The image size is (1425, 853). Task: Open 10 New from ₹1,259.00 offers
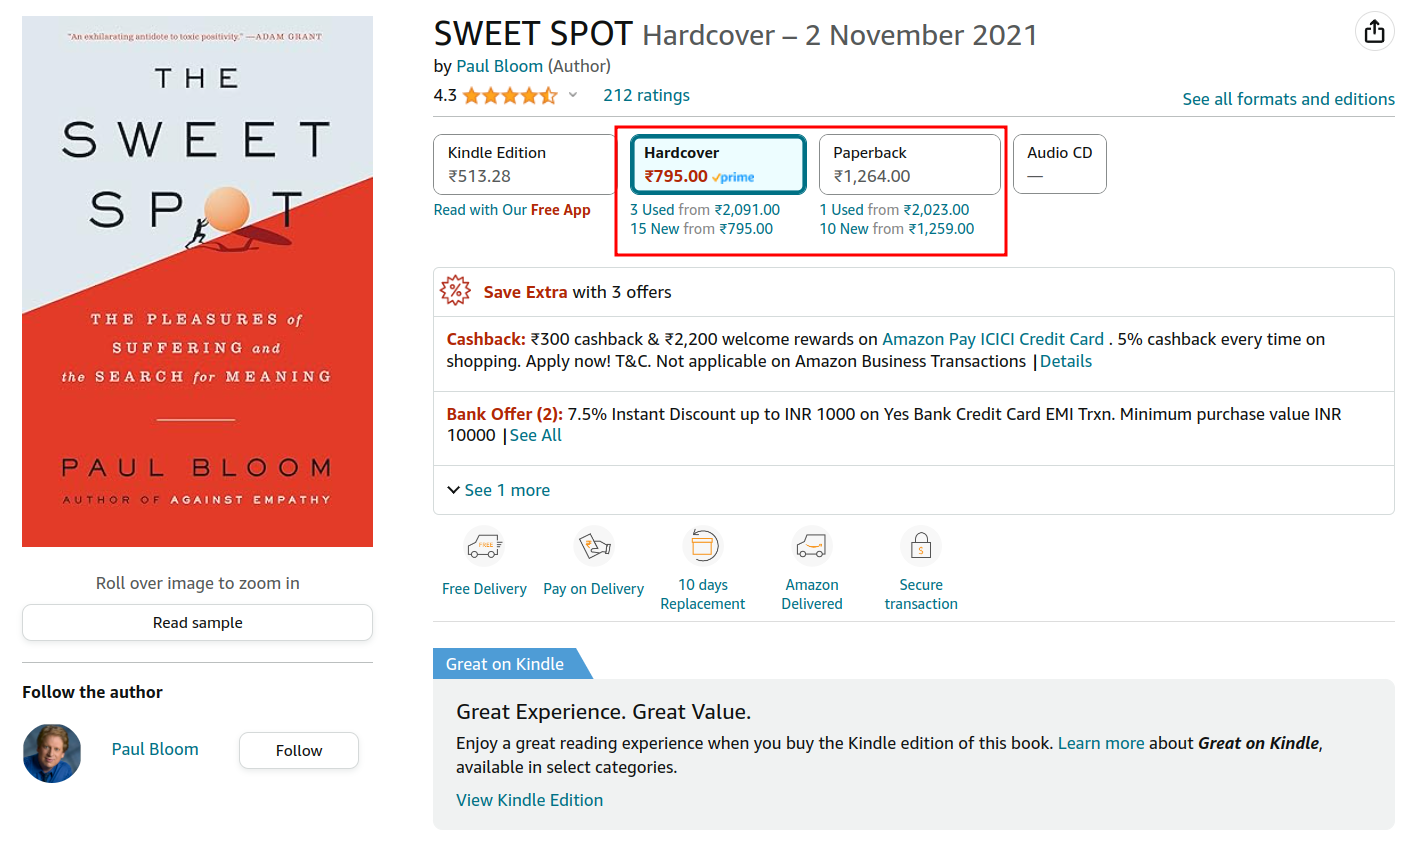pyautogui.click(x=897, y=229)
